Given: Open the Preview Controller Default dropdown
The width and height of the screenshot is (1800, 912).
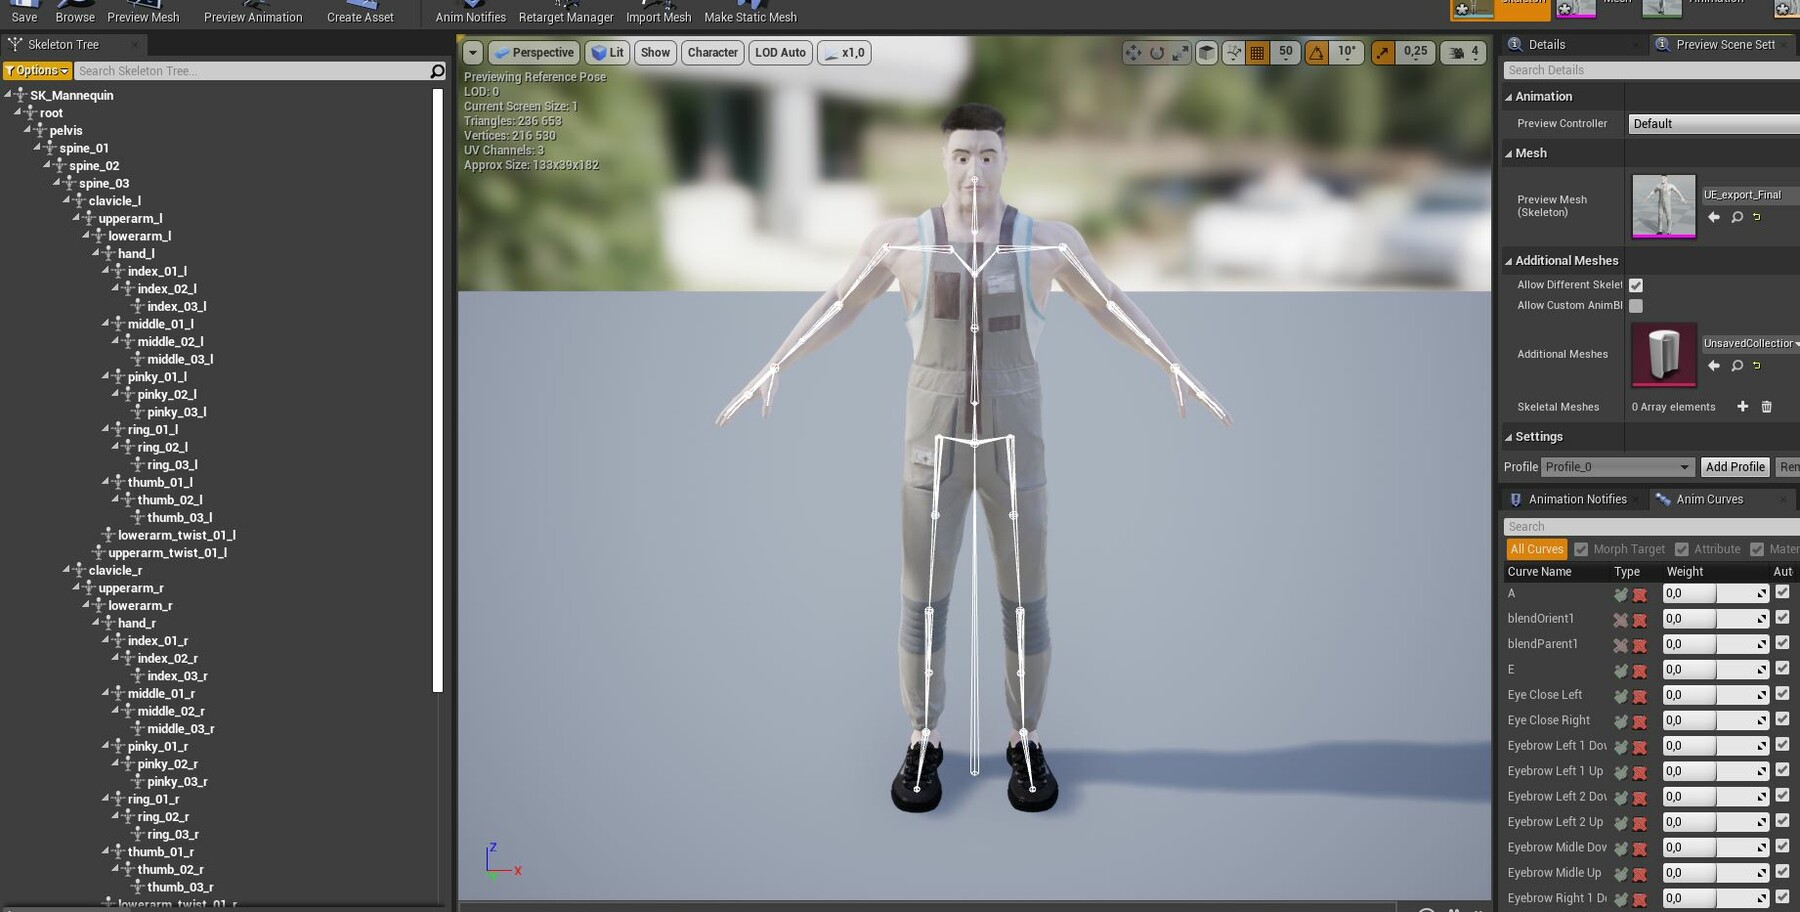Looking at the screenshot, I should coord(1712,123).
